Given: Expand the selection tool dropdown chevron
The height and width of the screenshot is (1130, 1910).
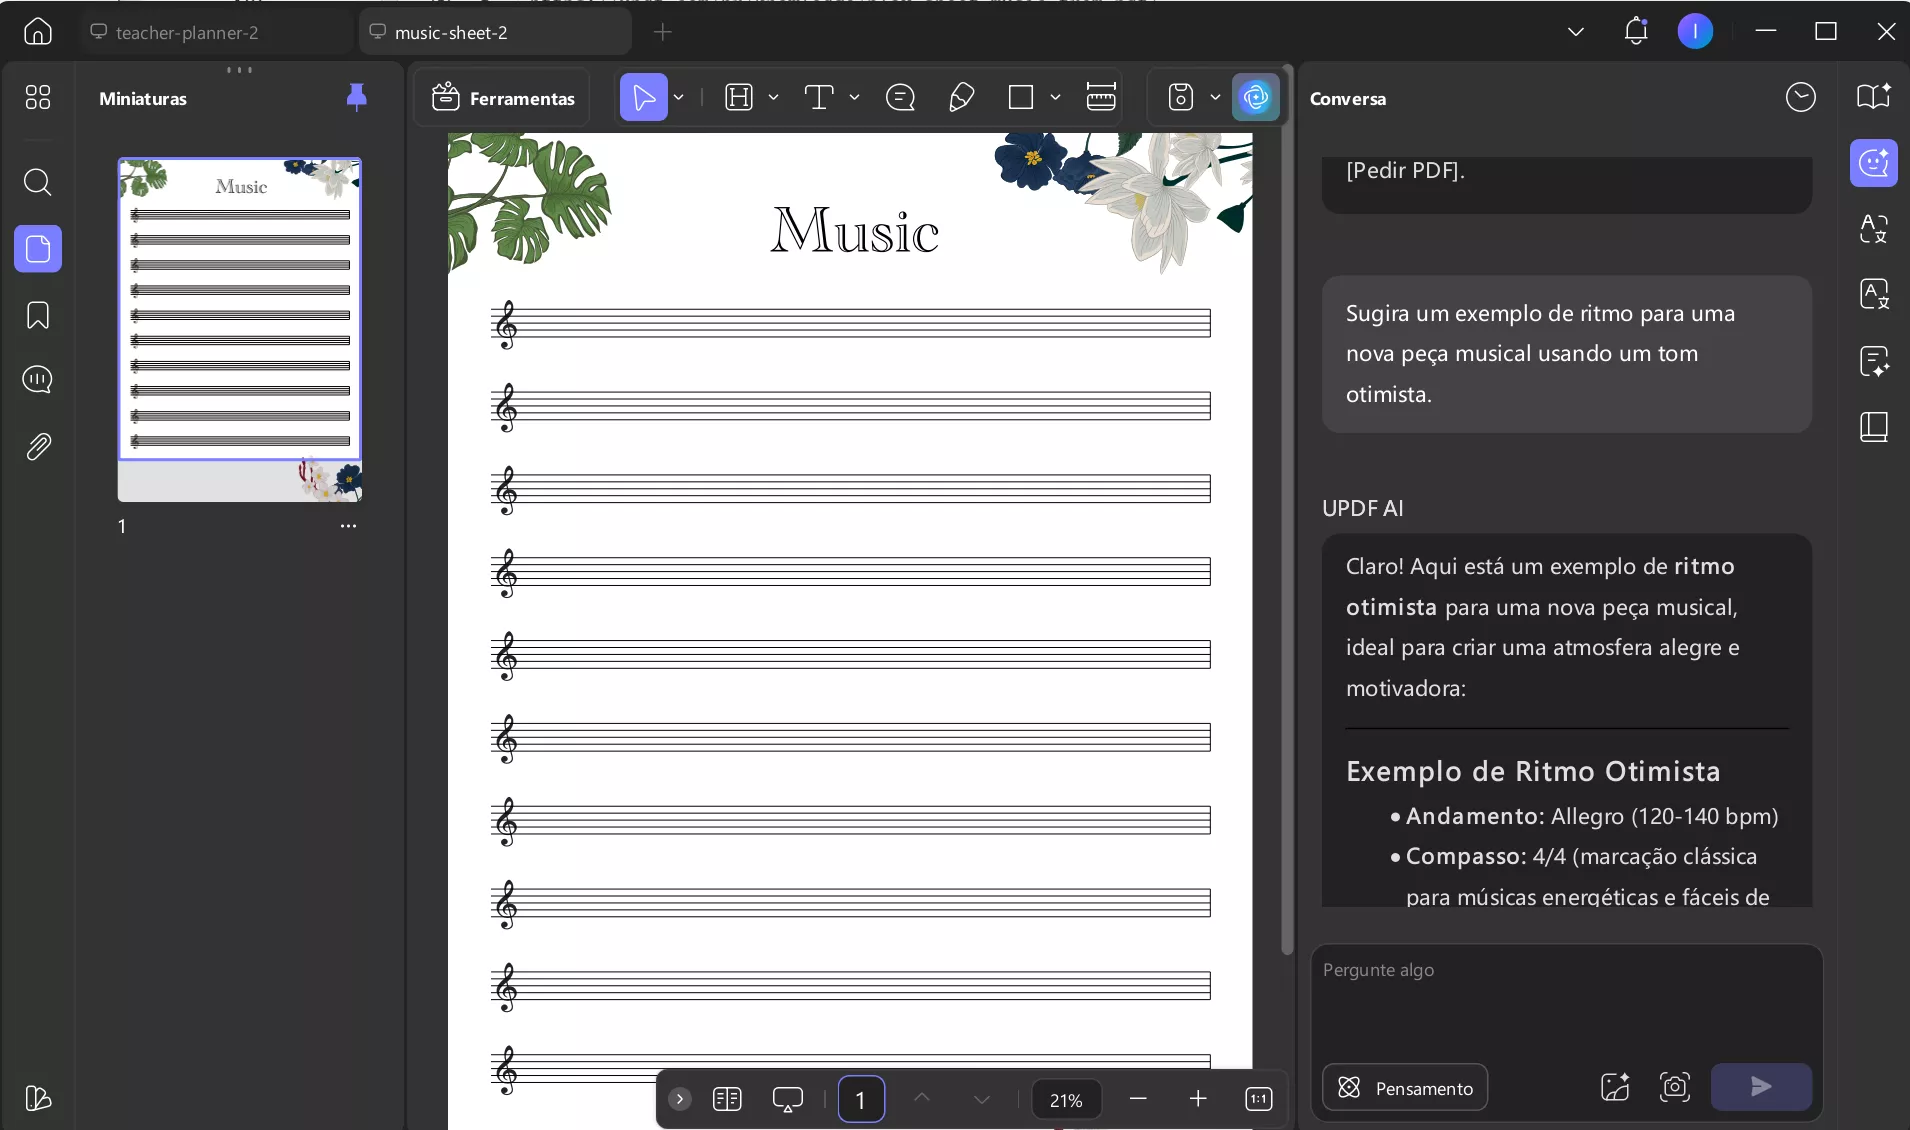Looking at the screenshot, I should pos(679,97).
